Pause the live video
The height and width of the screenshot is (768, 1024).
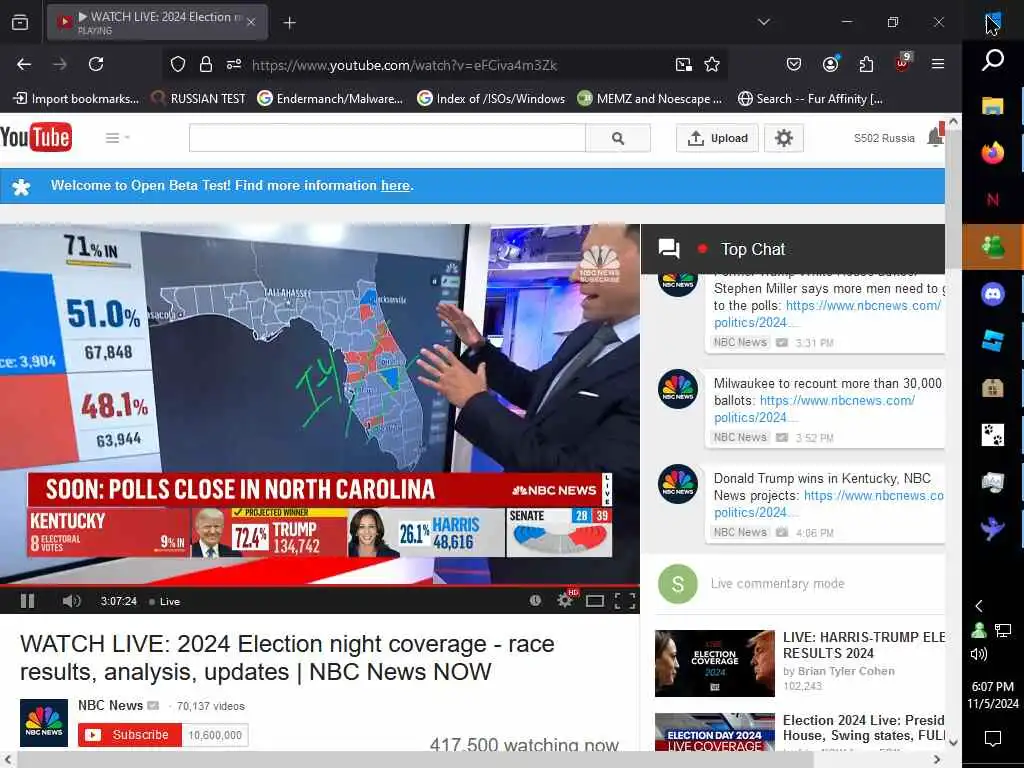[x=27, y=601]
